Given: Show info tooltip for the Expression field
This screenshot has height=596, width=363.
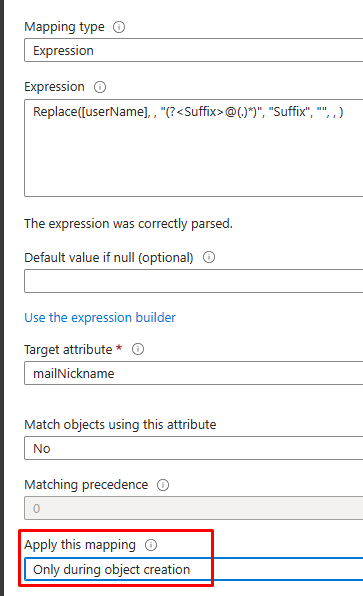Looking at the screenshot, I should pyautogui.click(x=100, y=87).
